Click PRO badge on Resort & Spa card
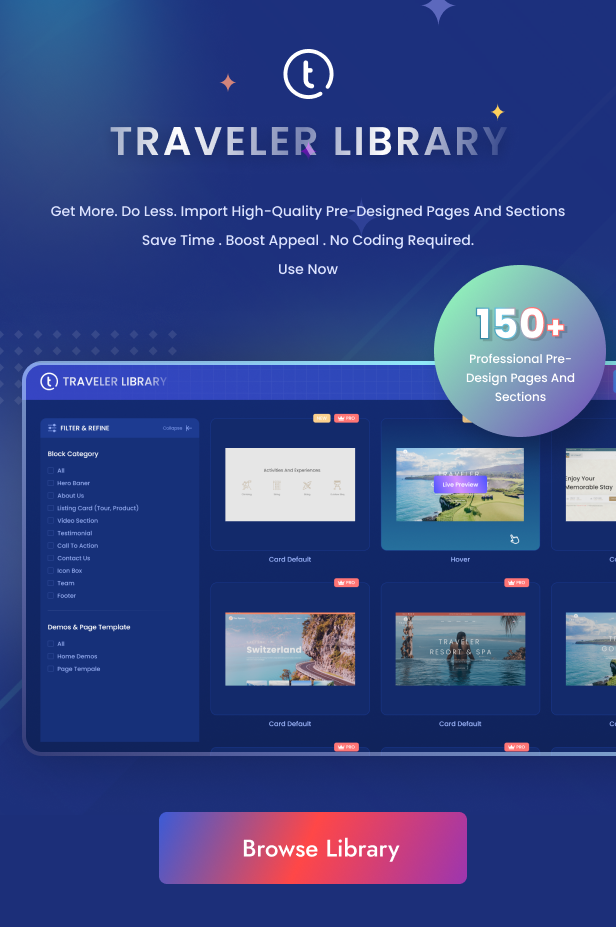The width and height of the screenshot is (616, 927). (516, 582)
